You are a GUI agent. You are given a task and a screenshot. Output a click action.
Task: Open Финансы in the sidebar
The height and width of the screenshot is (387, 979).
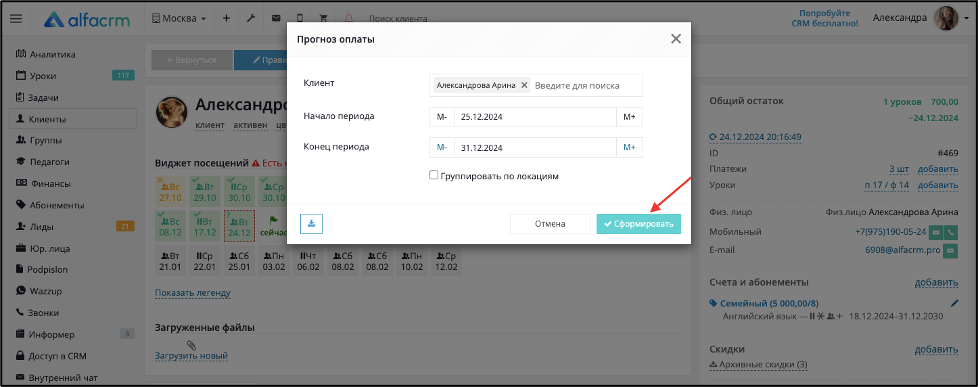click(x=49, y=184)
